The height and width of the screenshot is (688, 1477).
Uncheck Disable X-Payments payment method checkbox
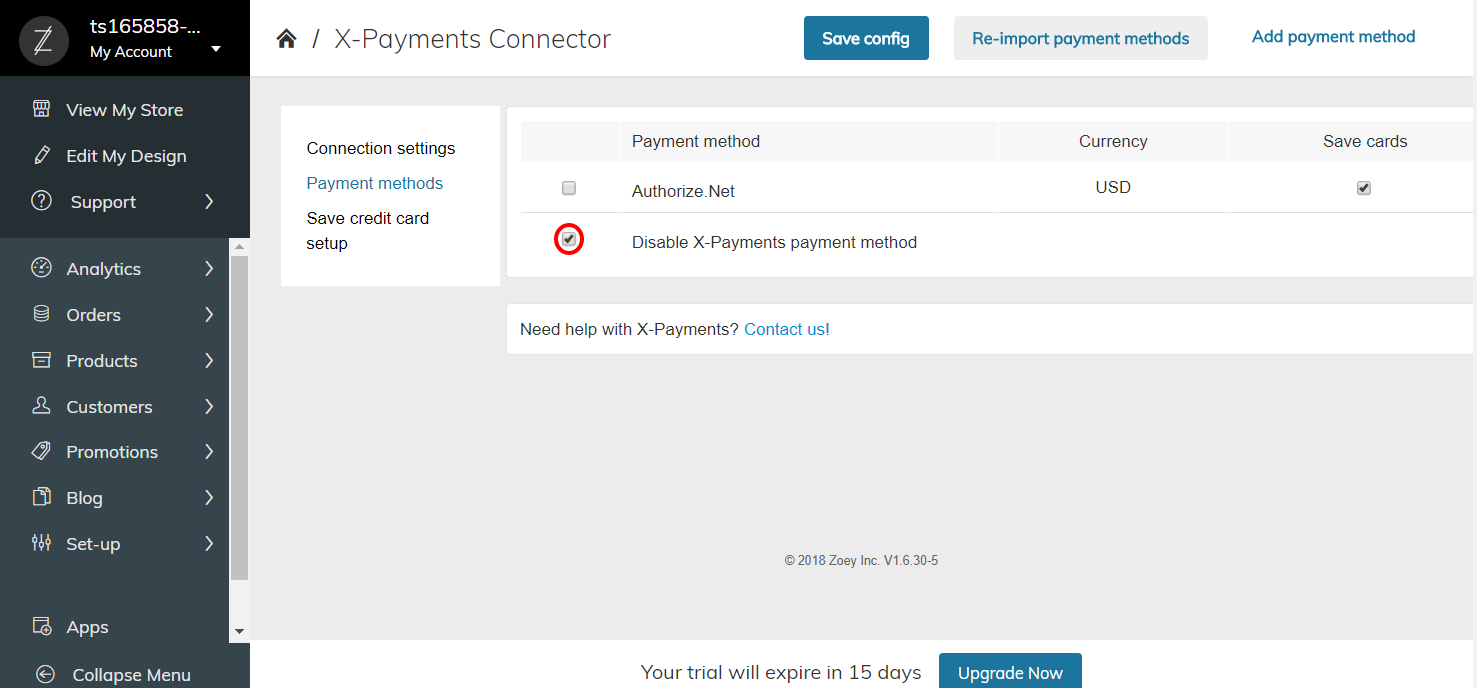pyautogui.click(x=569, y=240)
